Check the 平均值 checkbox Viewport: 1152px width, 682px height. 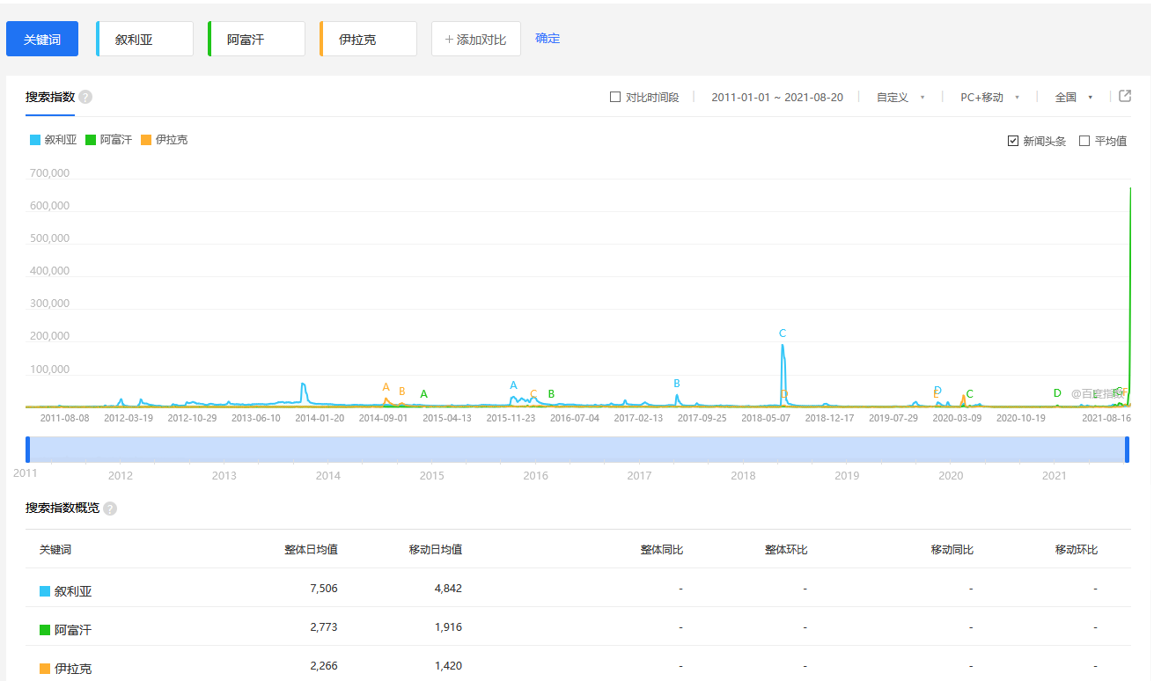coord(1084,141)
